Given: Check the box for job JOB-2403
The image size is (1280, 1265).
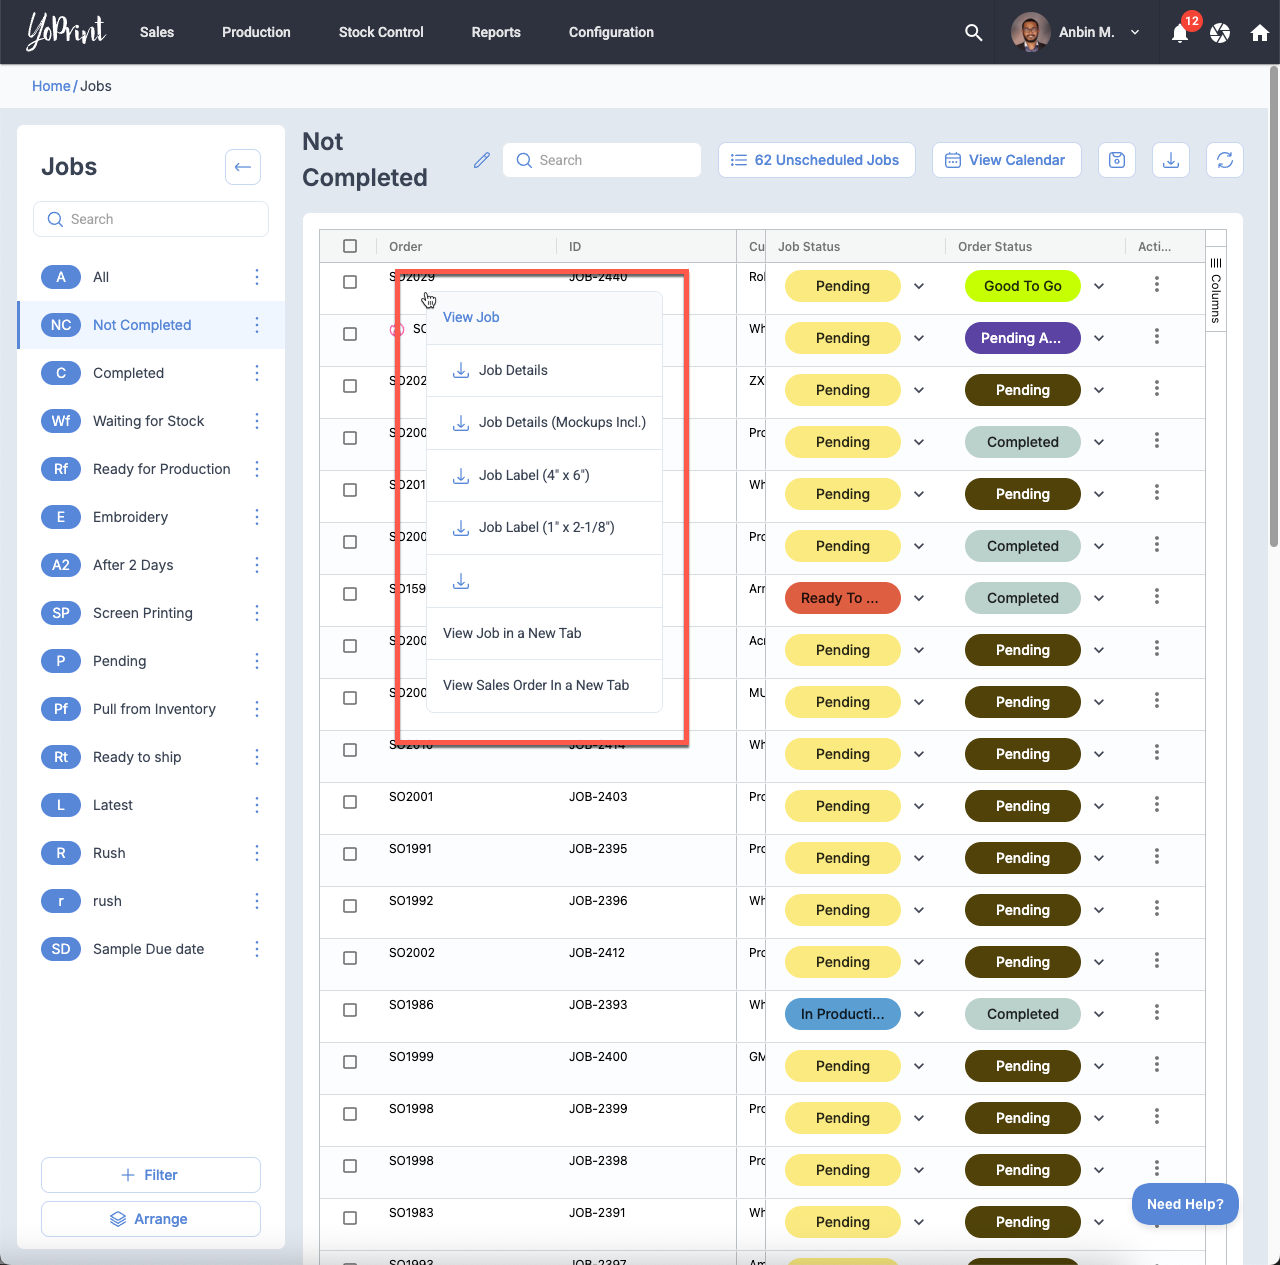Looking at the screenshot, I should [350, 802].
